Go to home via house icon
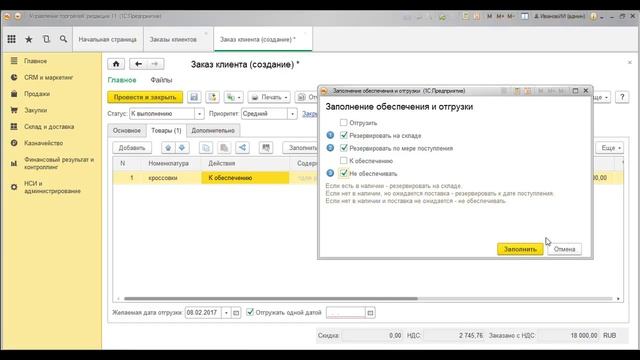This screenshot has height=360, width=640. click(x=116, y=64)
